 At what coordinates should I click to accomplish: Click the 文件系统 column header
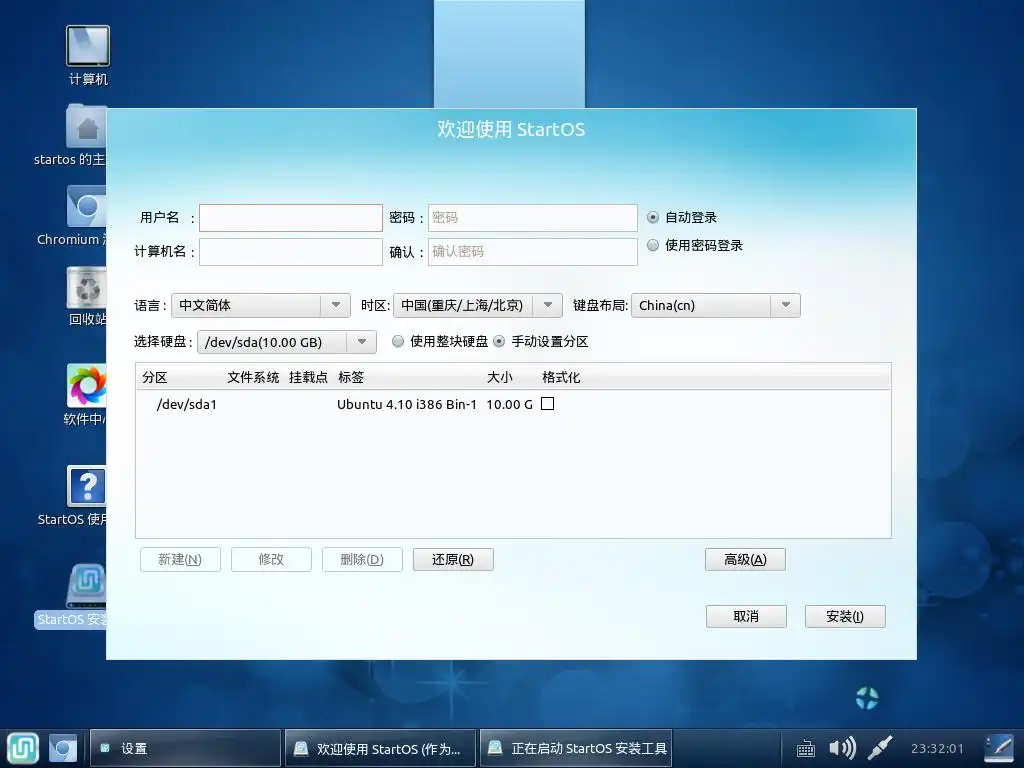[x=253, y=377]
